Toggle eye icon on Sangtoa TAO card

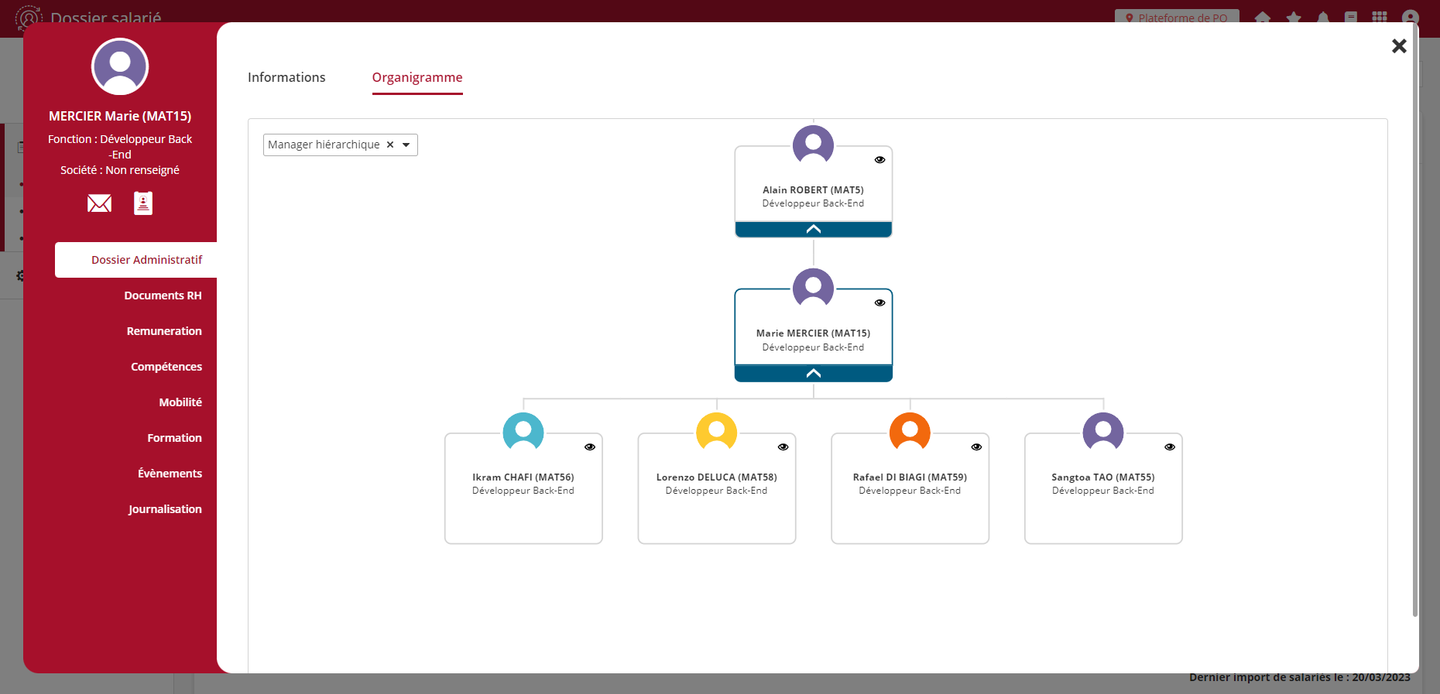[1170, 447]
